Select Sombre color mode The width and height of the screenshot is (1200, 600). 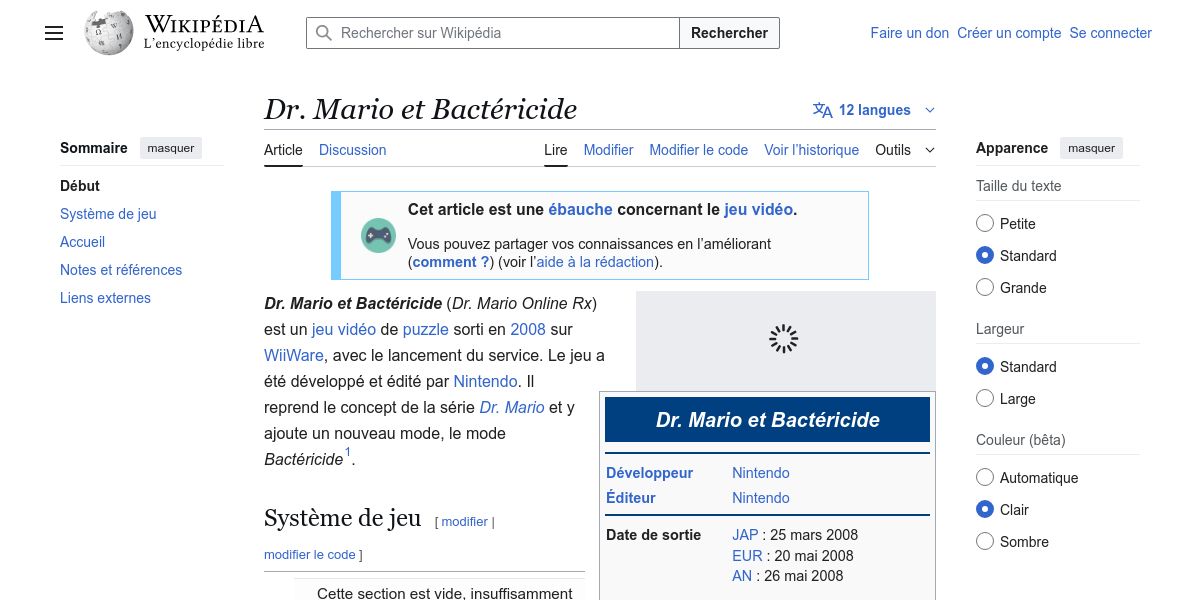coord(985,542)
